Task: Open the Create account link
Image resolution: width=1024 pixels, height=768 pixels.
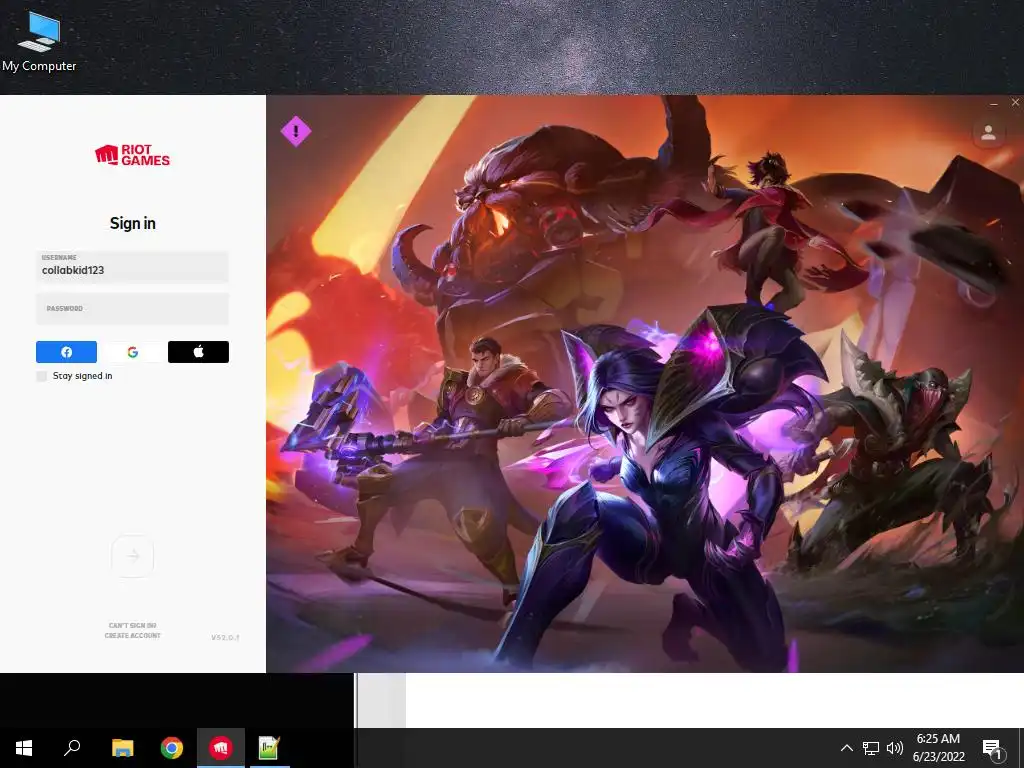Action: click(133, 635)
